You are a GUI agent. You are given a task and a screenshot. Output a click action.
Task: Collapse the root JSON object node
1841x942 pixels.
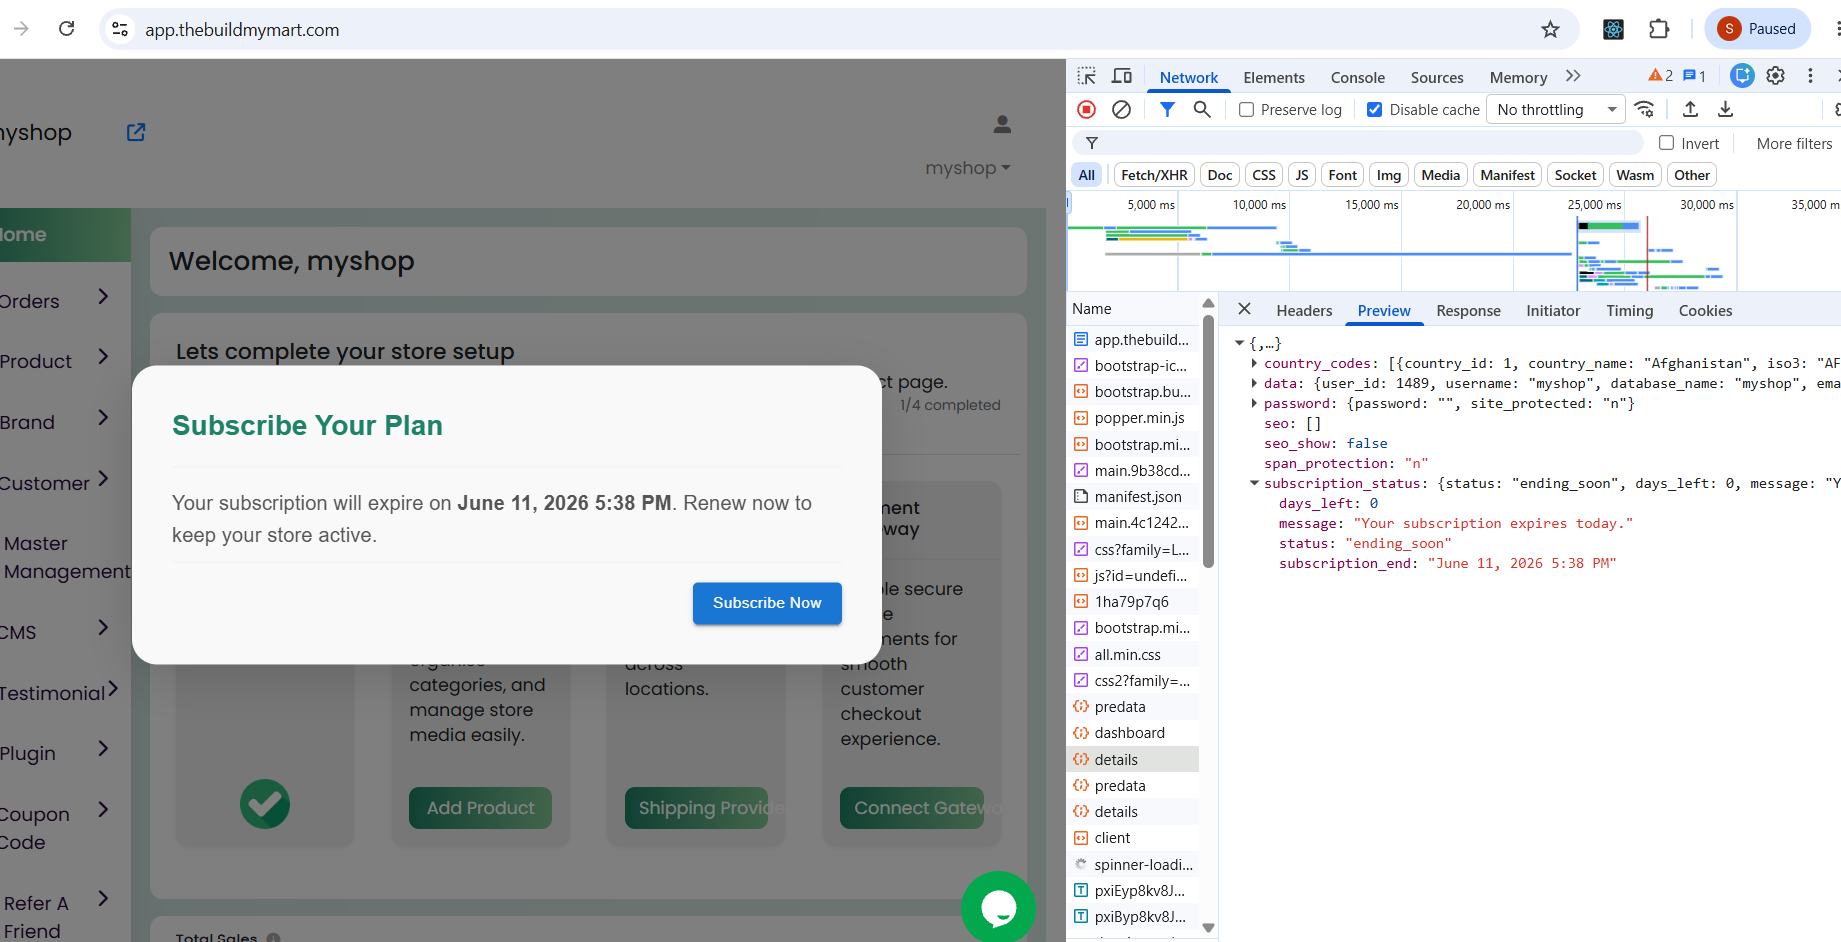pos(1239,343)
